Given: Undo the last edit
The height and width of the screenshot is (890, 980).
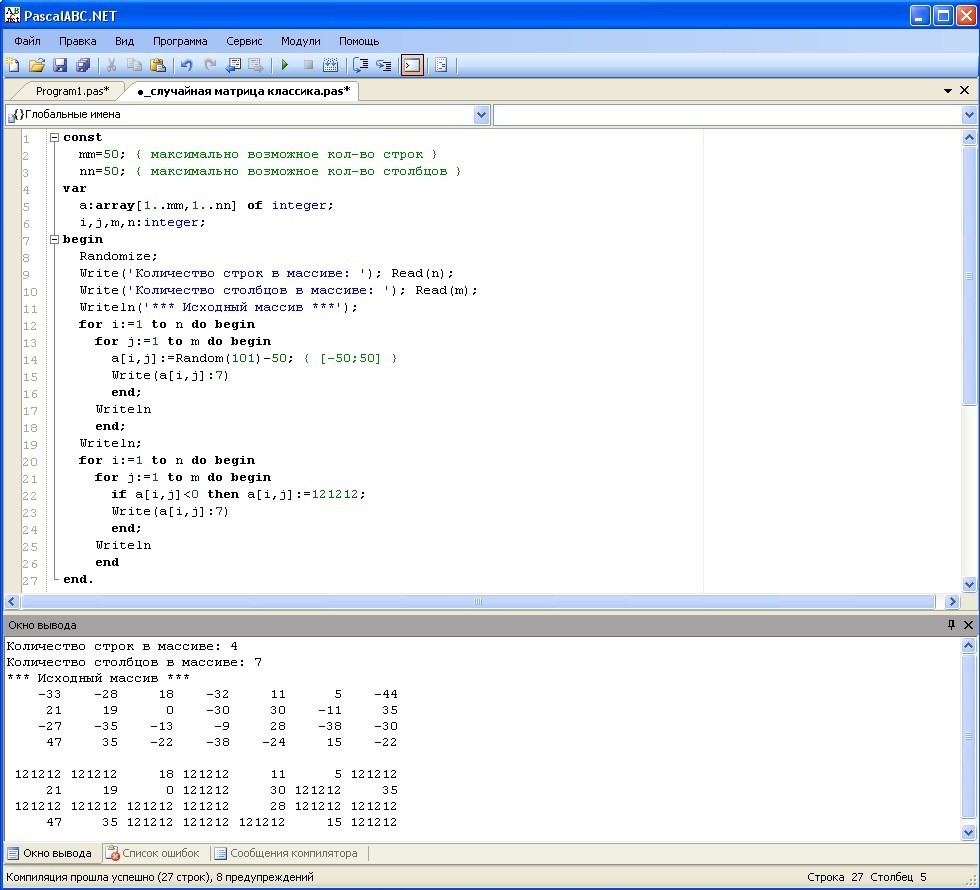Looking at the screenshot, I should (186, 65).
